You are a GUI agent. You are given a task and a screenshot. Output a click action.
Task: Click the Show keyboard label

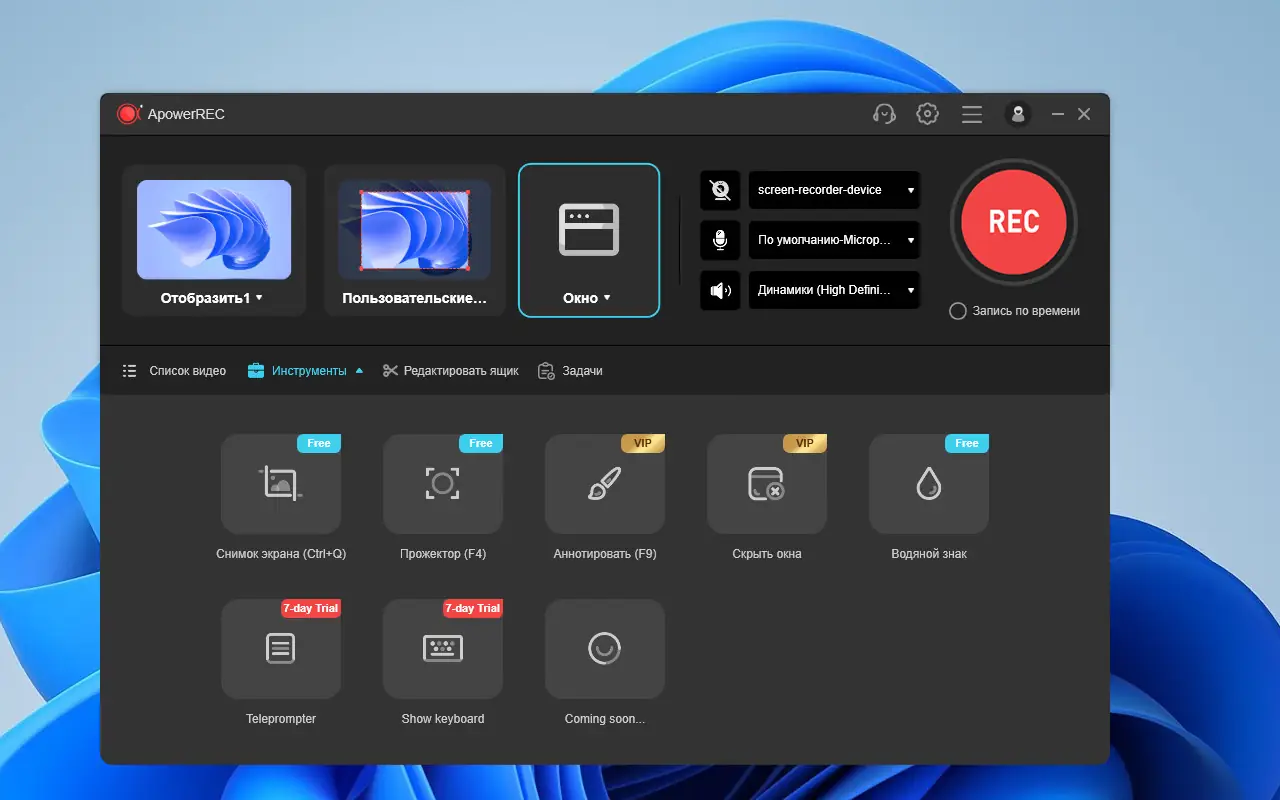(443, 719)
